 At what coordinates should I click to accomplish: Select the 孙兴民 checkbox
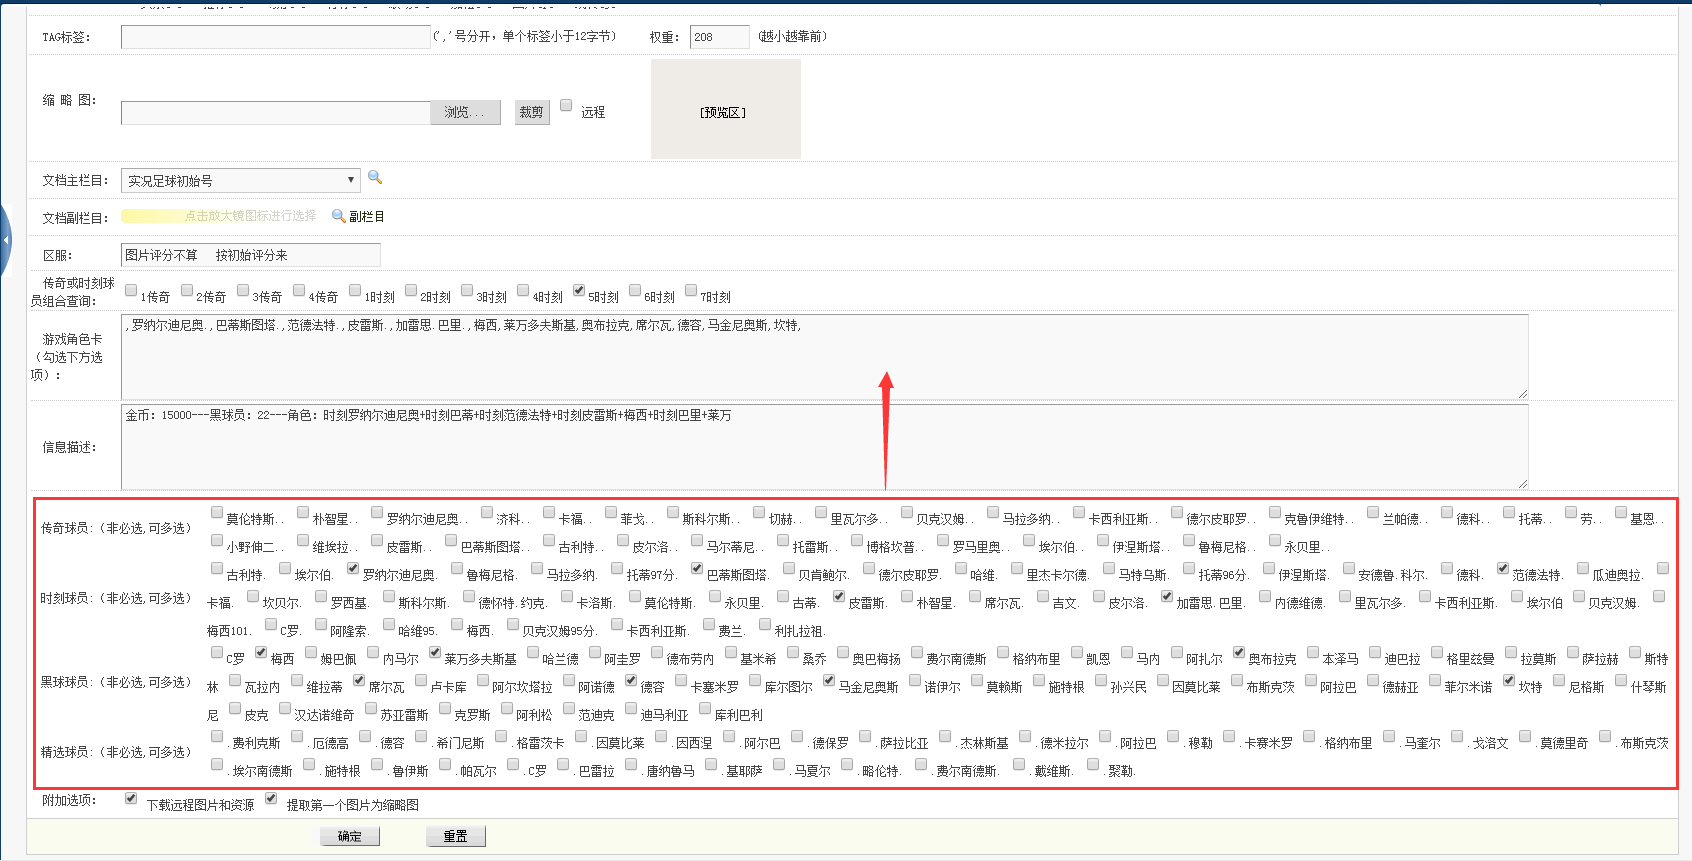tap(1101, 680)
